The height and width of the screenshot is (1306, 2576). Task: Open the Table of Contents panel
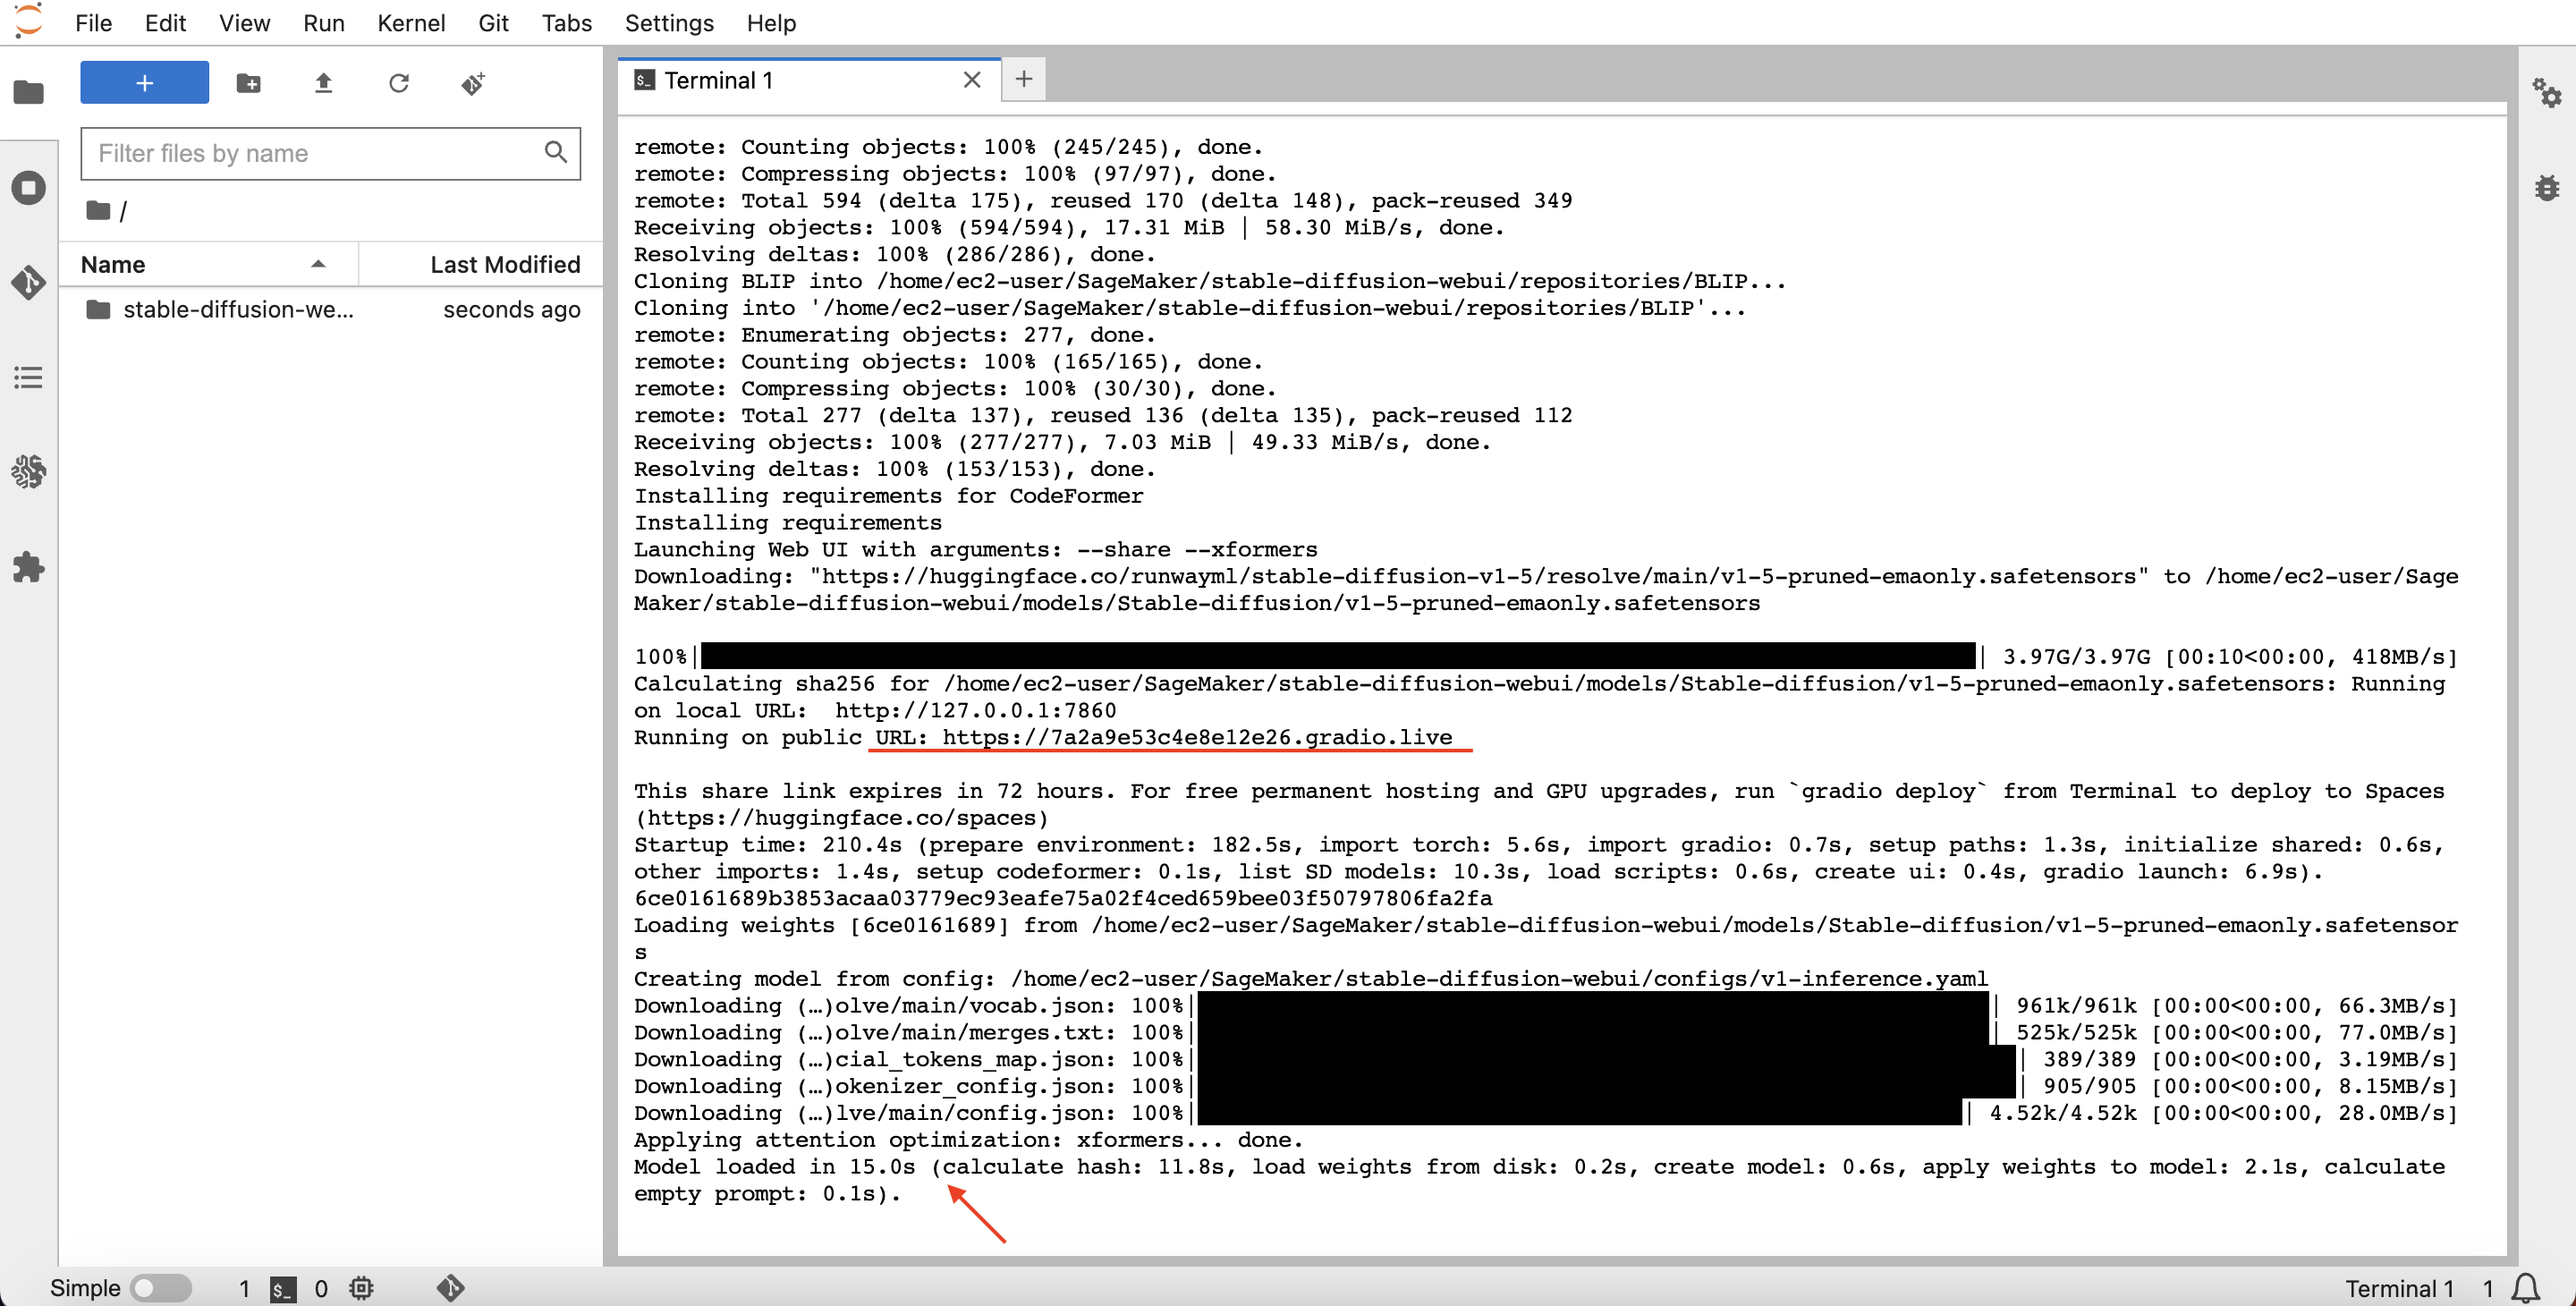28,377
